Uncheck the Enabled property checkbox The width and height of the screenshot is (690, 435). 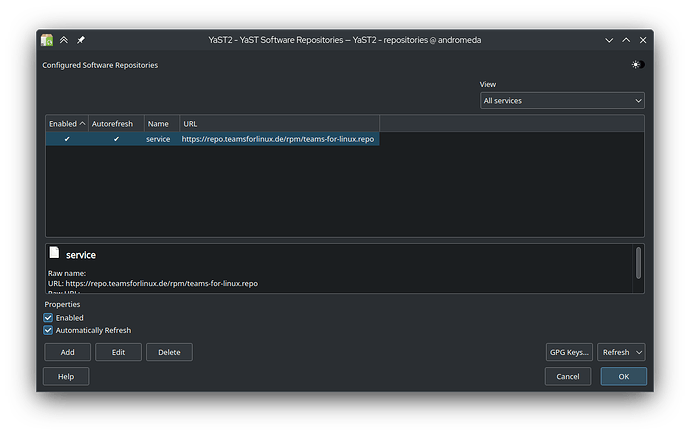coord(49,318)
